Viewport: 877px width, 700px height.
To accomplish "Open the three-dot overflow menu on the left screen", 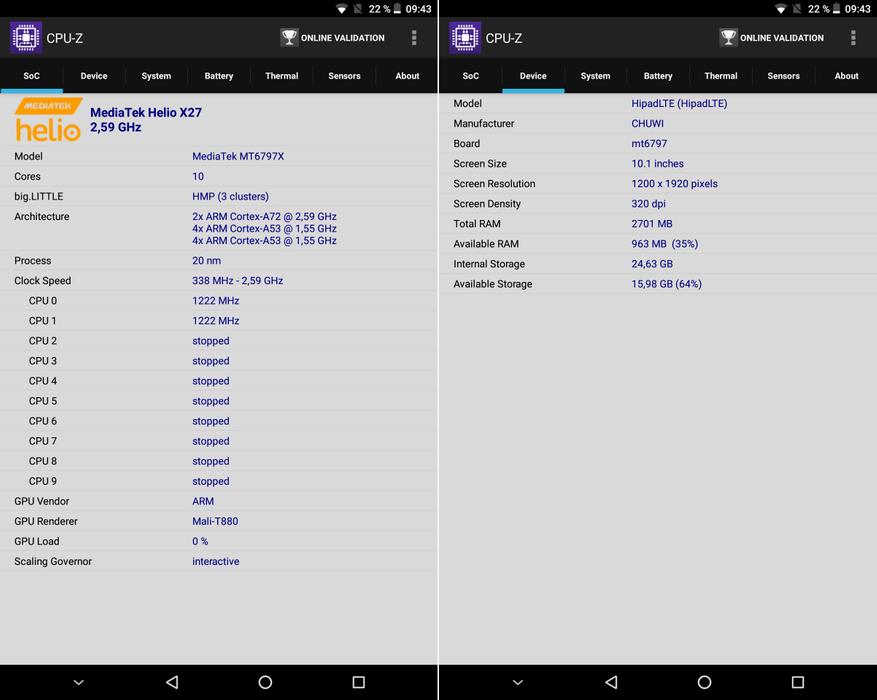I will tap(414, 38).
